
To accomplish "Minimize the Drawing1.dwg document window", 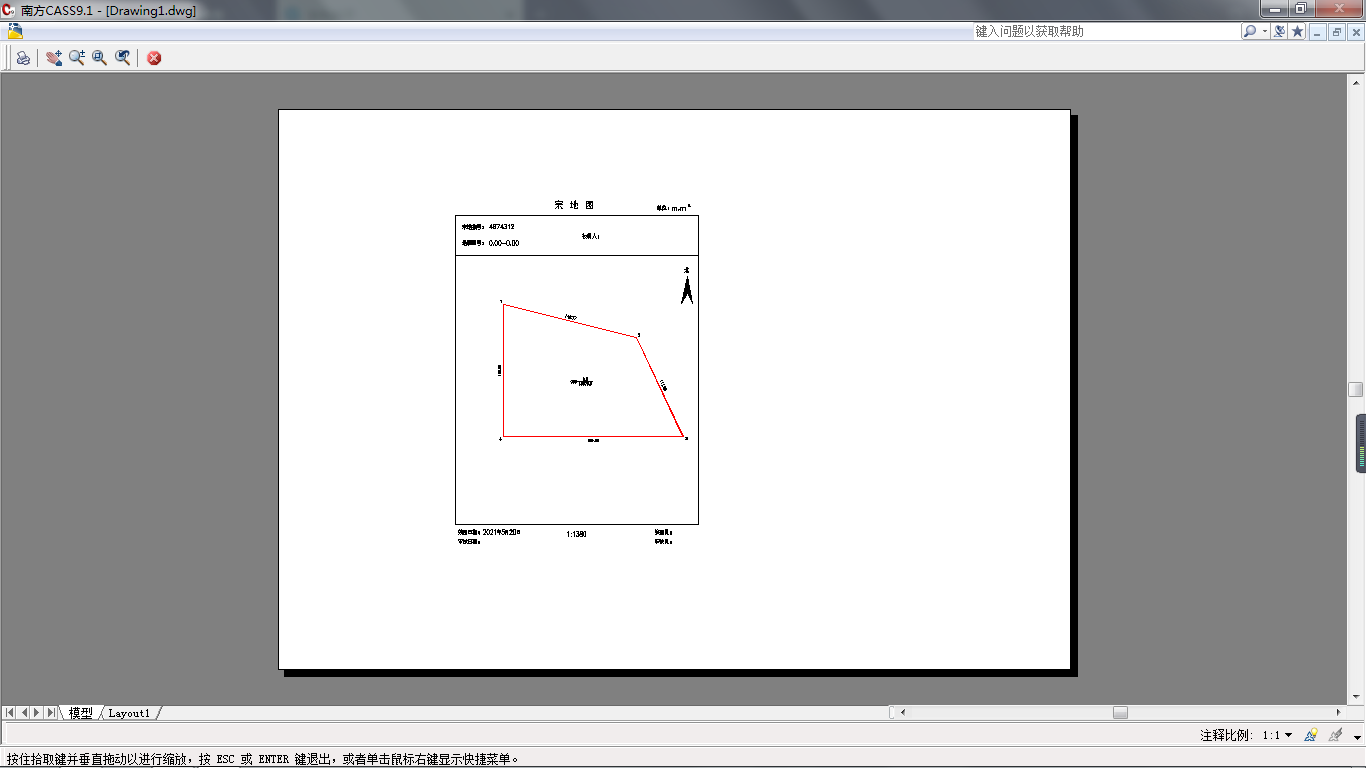I will (x=1318, y=32).
